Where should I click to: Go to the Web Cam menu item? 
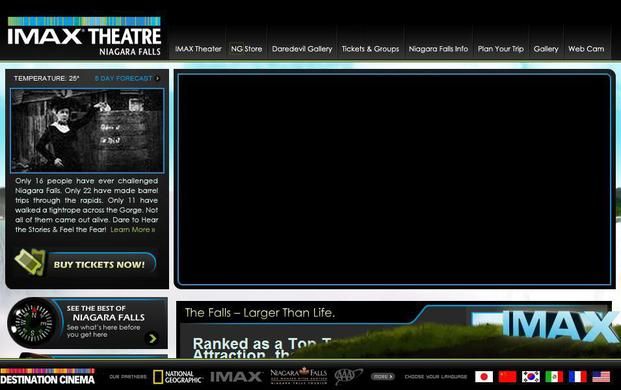tap(586, 49)
